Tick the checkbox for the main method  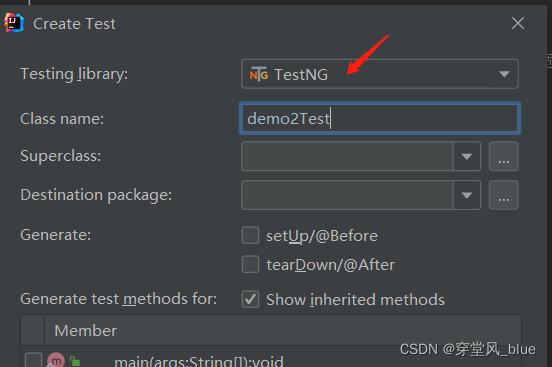coord(33,360)
